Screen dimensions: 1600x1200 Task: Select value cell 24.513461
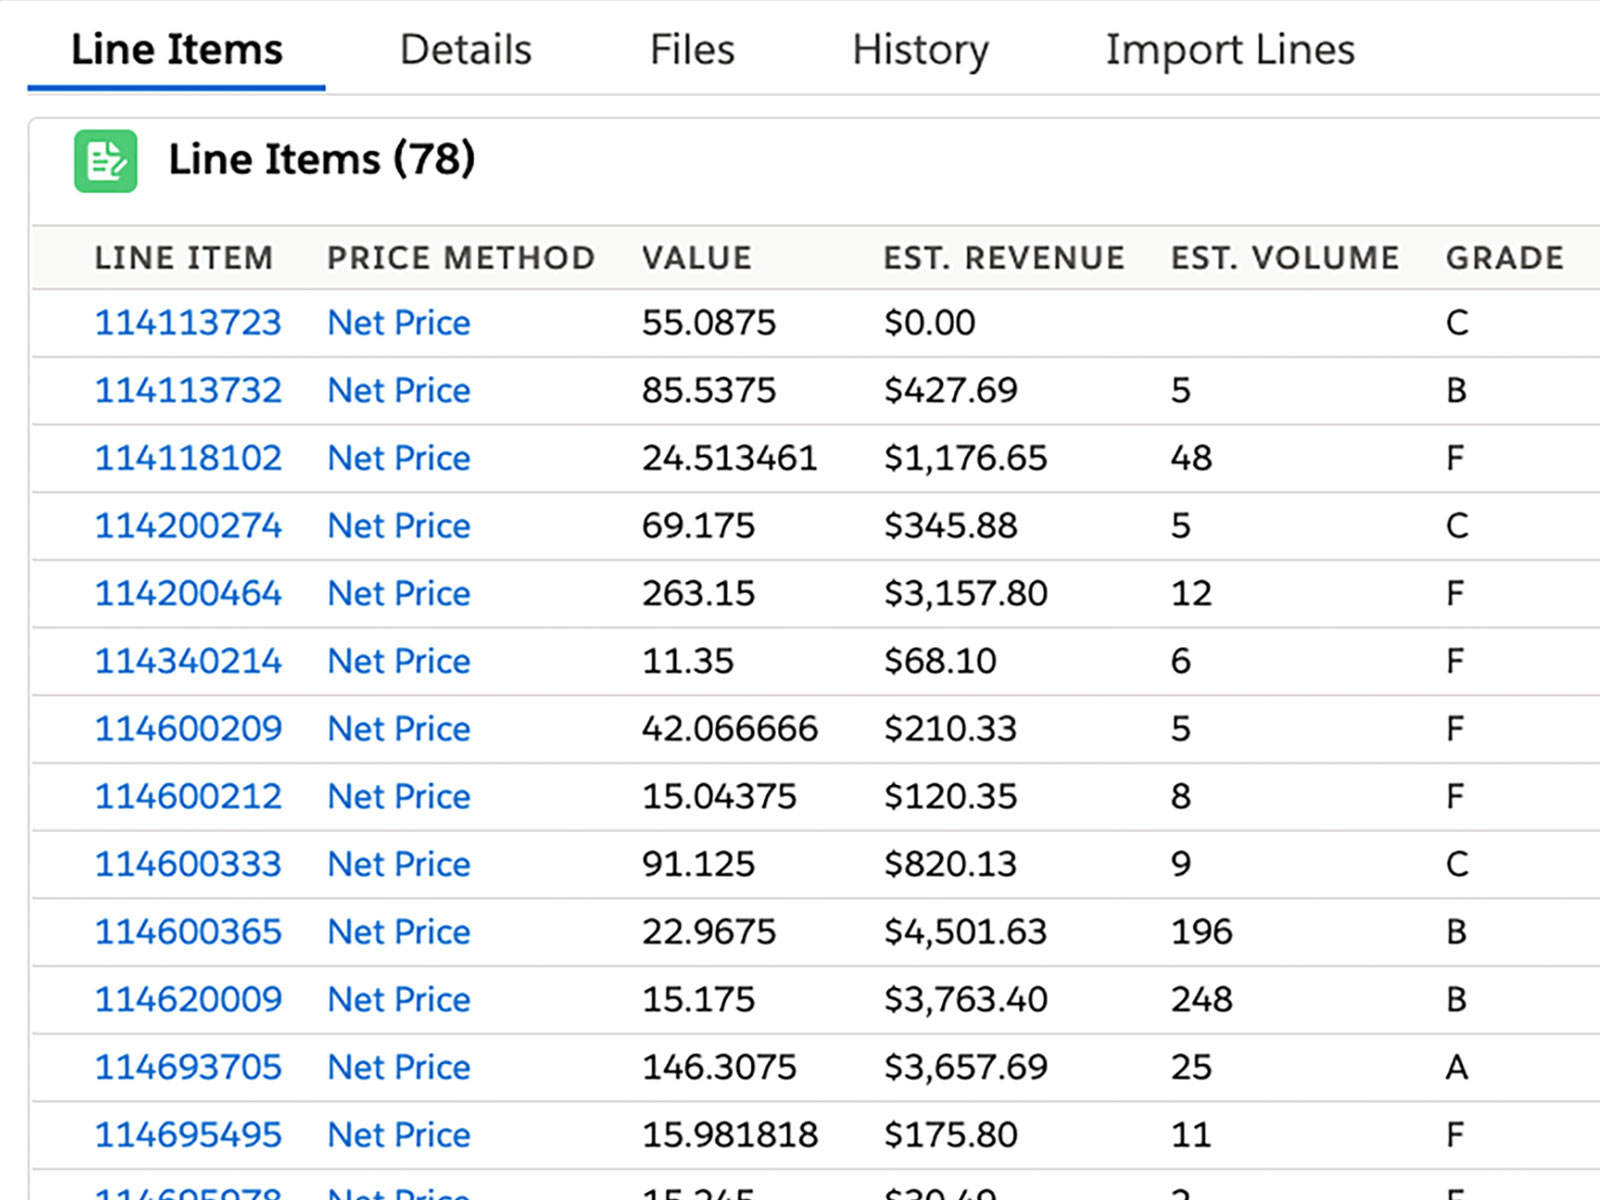coord(730,458)
